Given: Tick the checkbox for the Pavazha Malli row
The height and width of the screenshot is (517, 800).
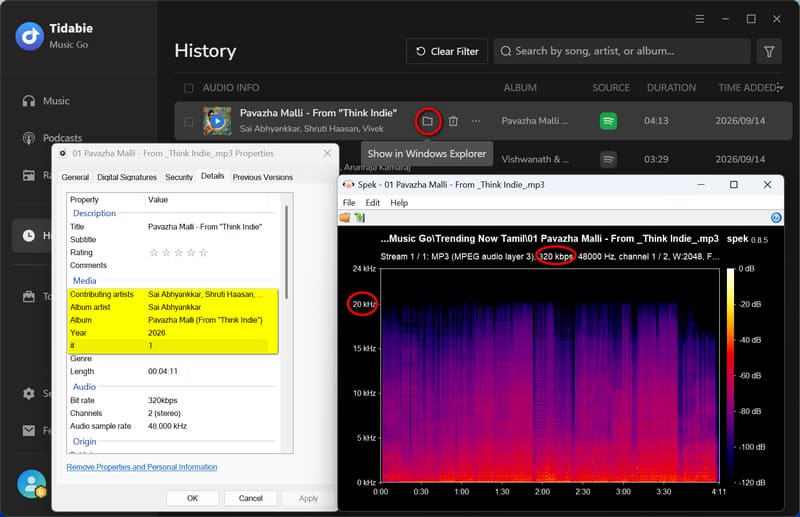Looking at the screenshot, I should (x=188, y=121).
